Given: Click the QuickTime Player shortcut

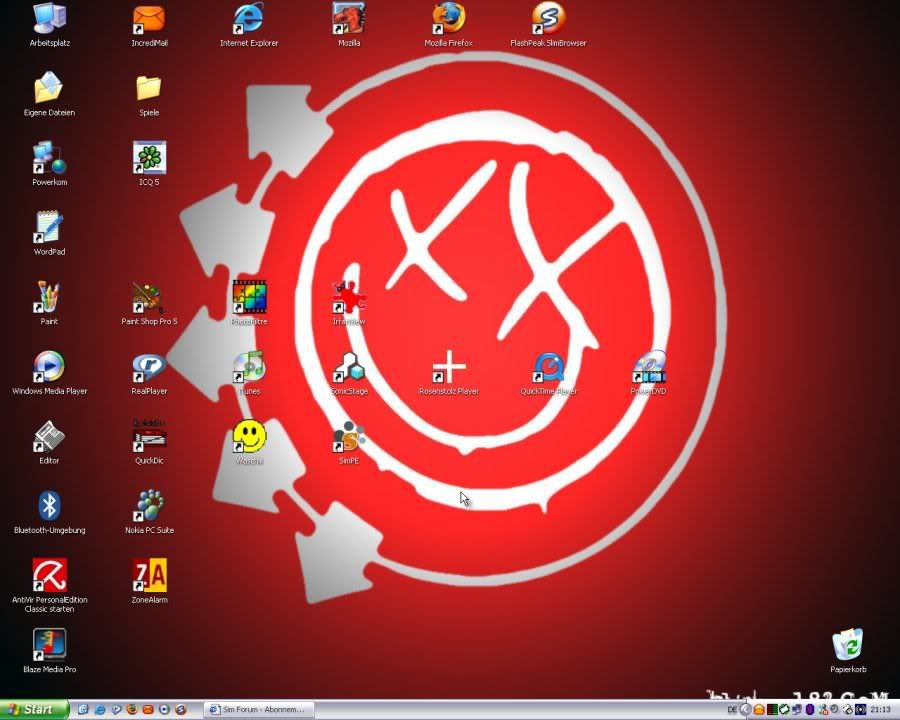Looking at the screenshot, I should tap(548, 367).
